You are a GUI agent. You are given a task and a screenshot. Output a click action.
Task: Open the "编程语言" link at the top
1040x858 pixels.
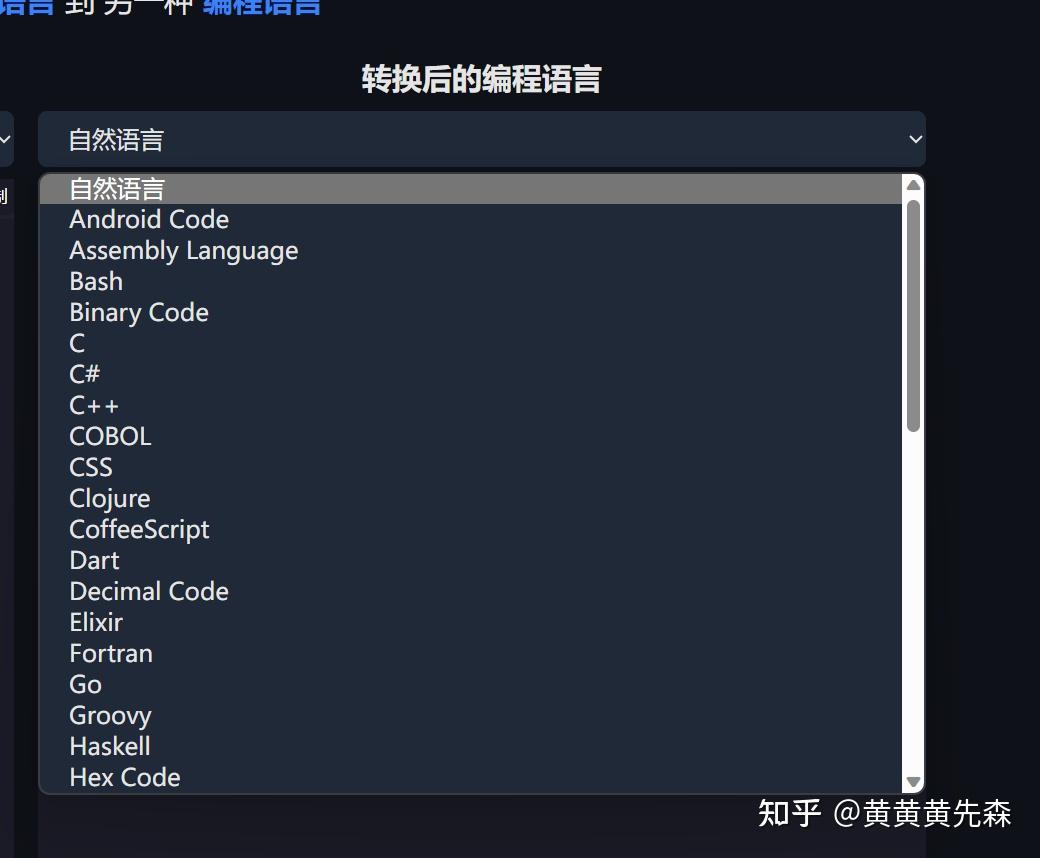coord(262,8)
